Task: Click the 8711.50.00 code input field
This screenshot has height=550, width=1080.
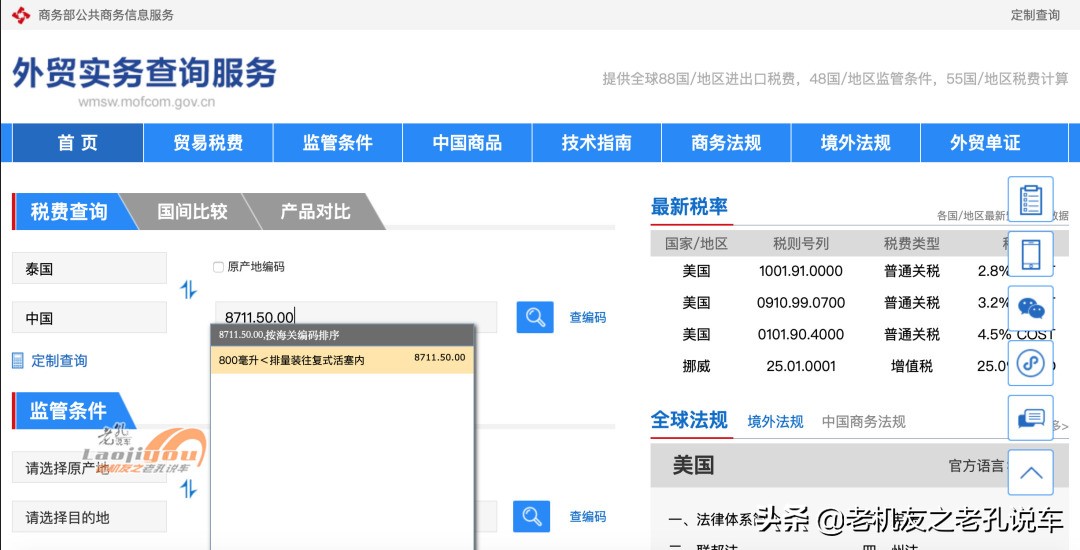Action: click(356, 317)
